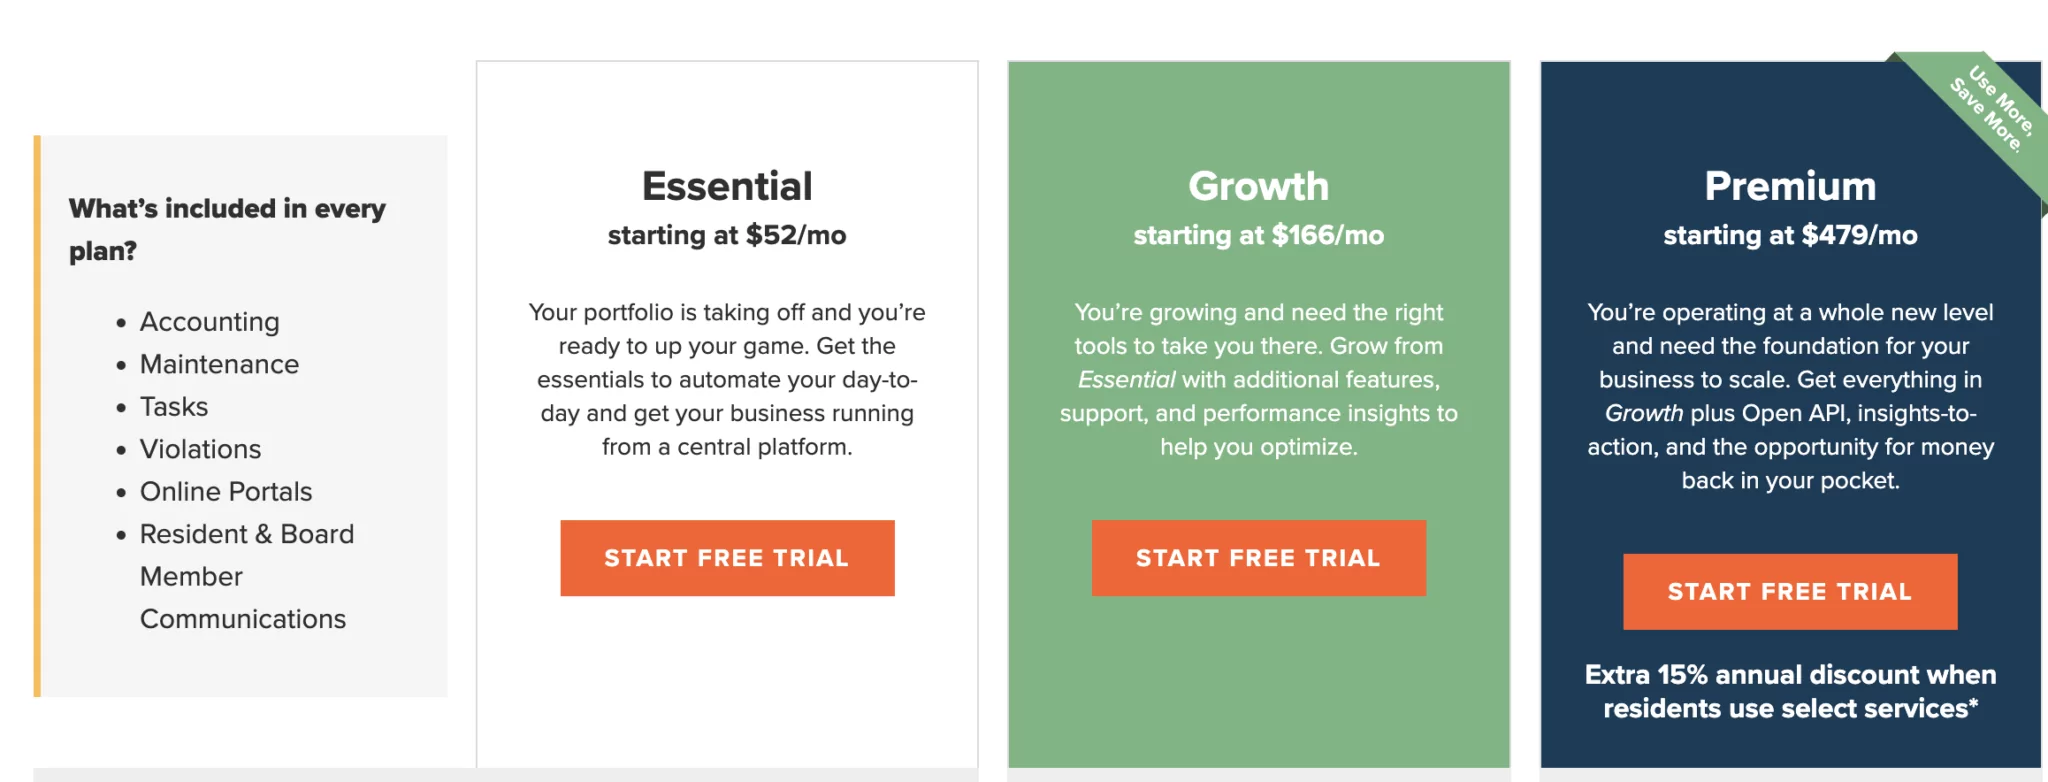This screenshot has height=782, width=2048.
Task: Click the starting at $52/mo price
Action: [x=727, y=235]
